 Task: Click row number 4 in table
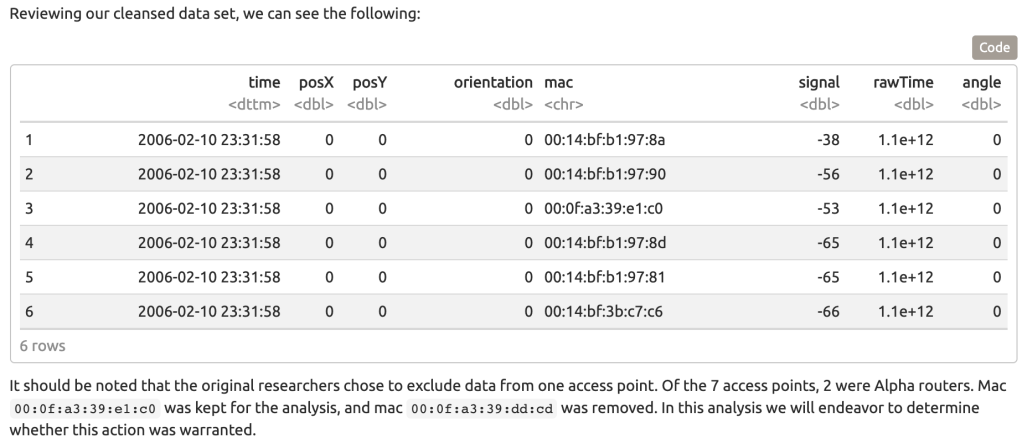tap(30, 243)
